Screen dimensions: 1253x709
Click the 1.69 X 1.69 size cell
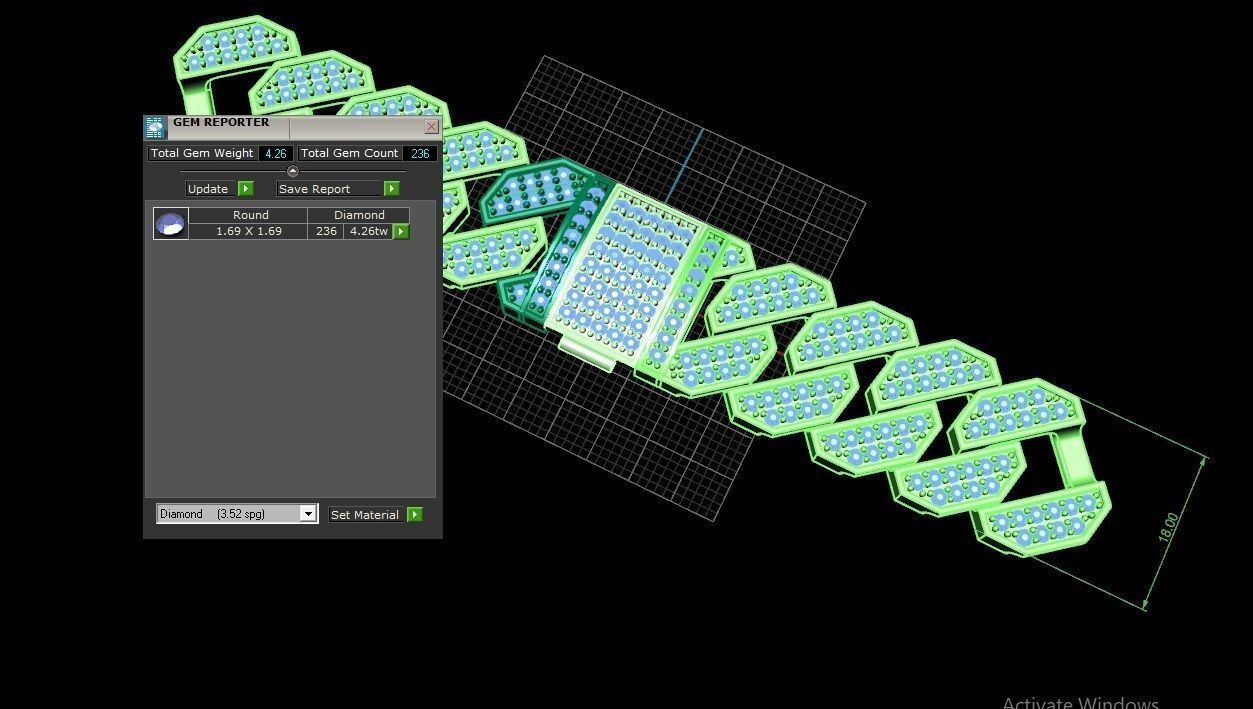(x=249, y=231)
